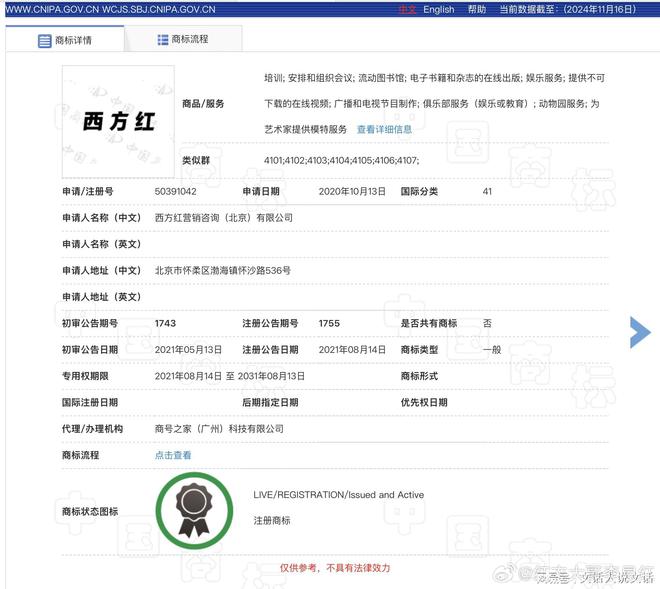
Task: Select the 代理/办理机构 label
Action: tap(92, 429)
